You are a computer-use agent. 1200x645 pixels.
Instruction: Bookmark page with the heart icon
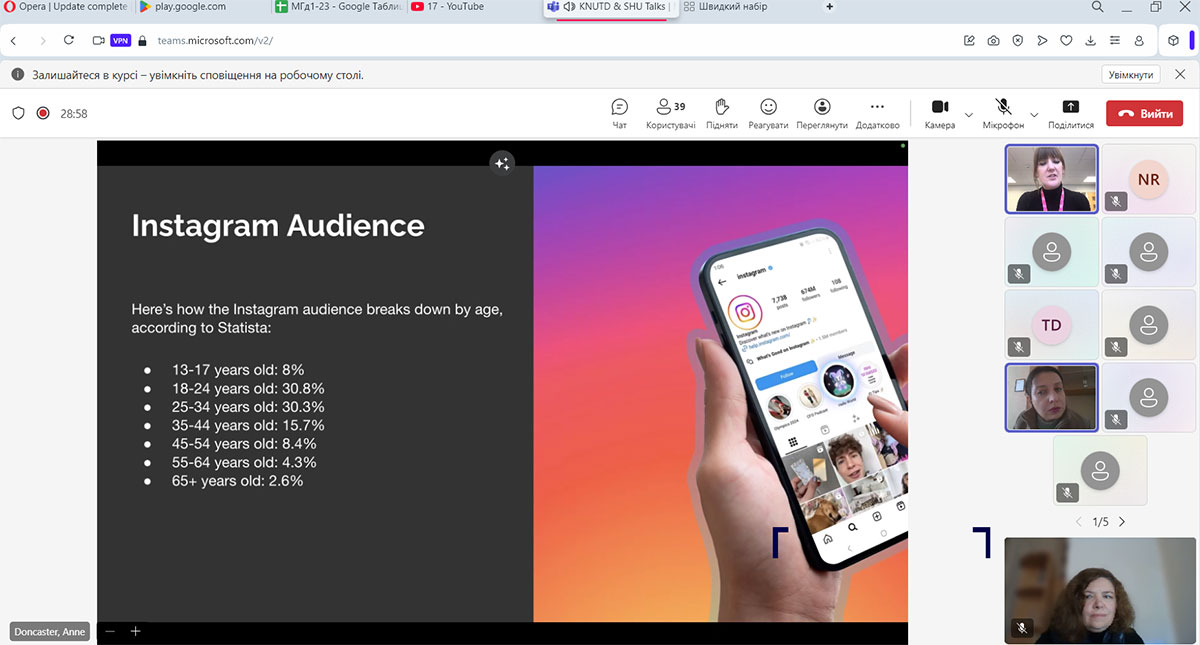click(x=1066, y=41)
